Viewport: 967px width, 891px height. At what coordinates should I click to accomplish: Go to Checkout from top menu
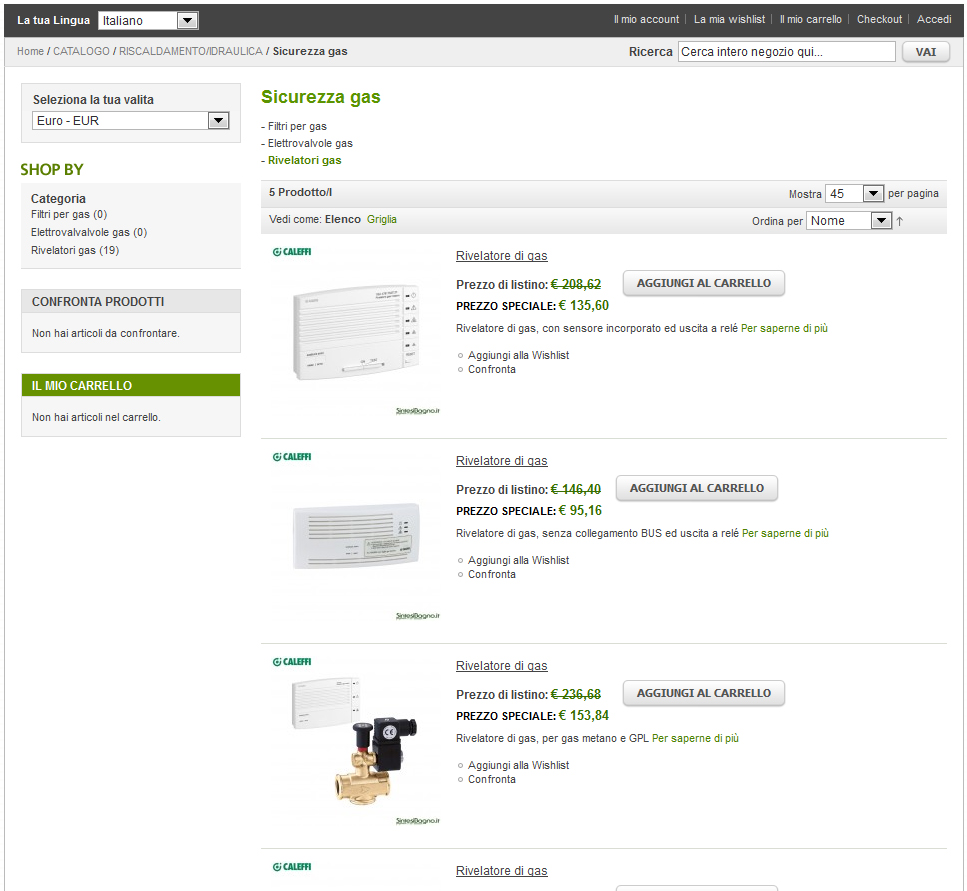pos(879,19)
